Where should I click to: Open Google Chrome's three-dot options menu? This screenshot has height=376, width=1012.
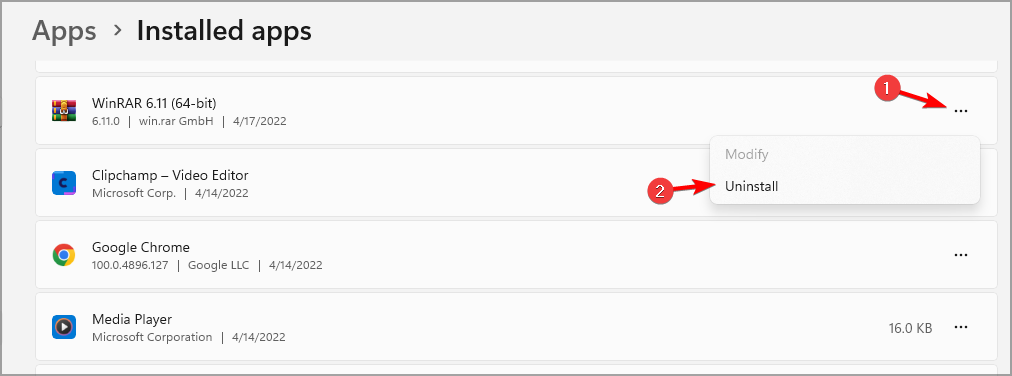[960, 255]
